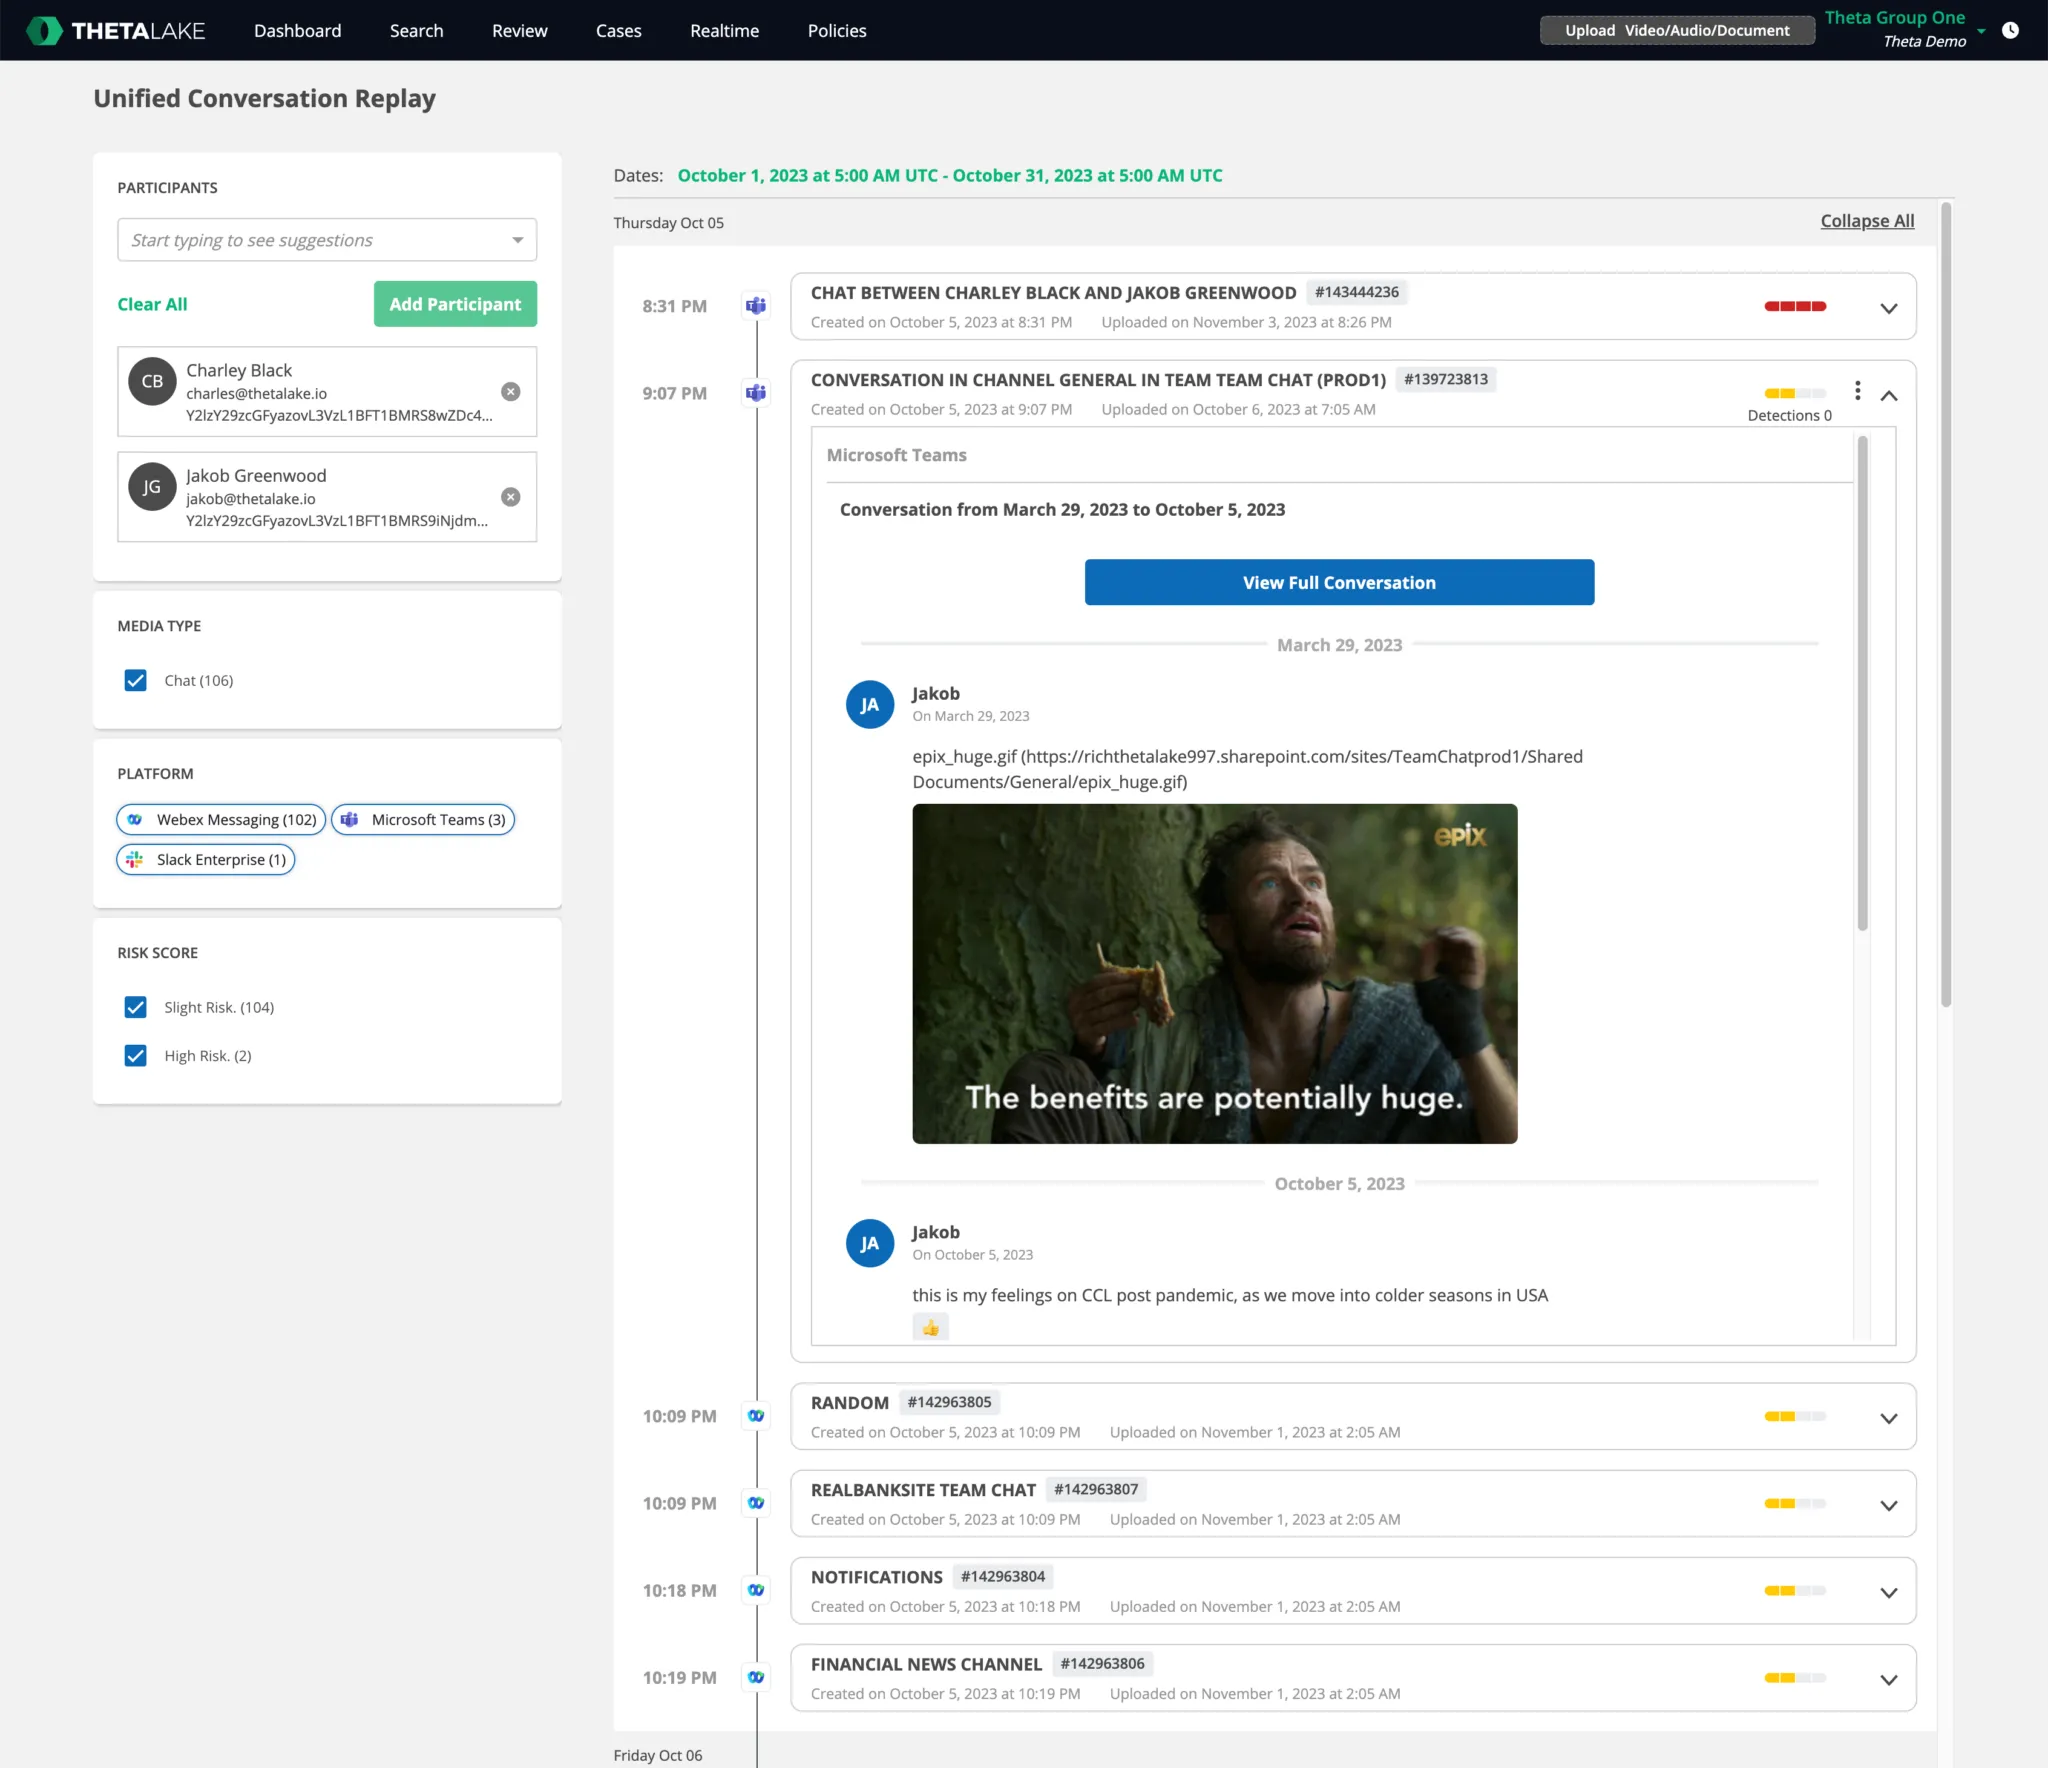
Task: Click the Collapse All link
Action: pyautogui.click(x=1866, y=220)
